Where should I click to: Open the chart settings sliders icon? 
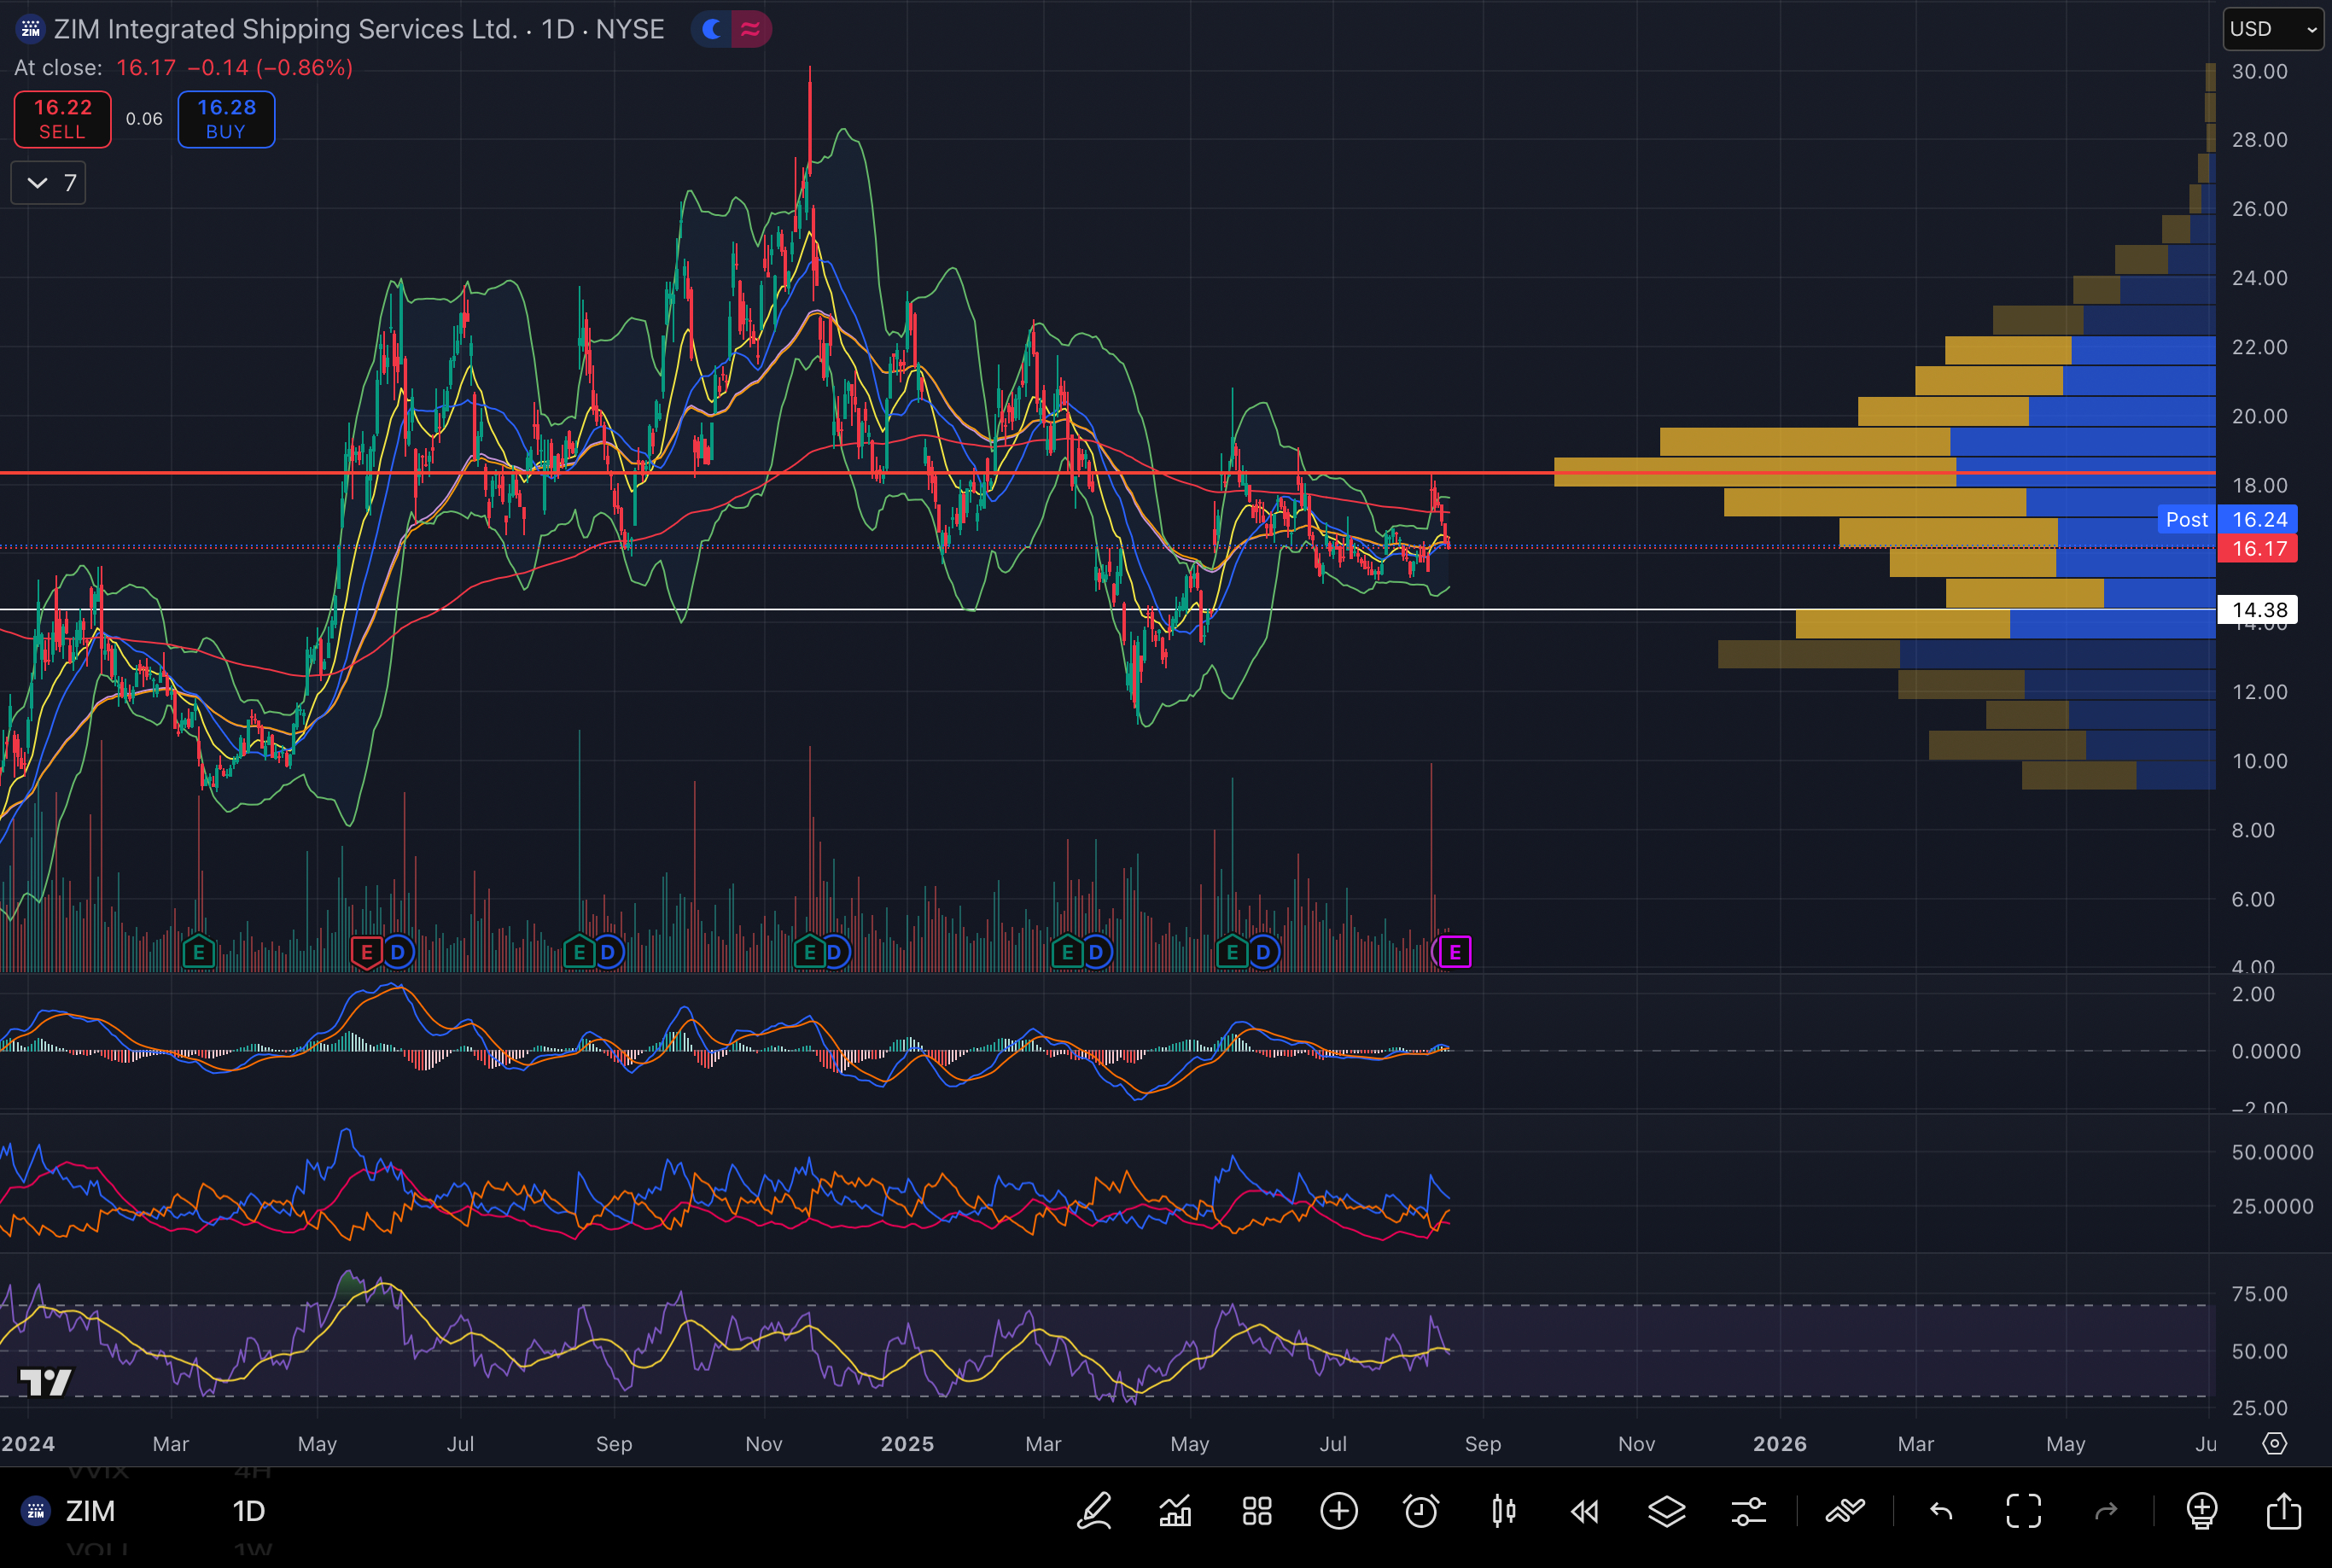click(x=1749, y=1511)
